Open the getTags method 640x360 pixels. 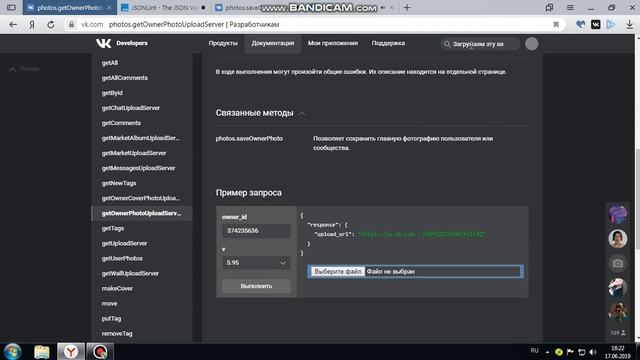tap(113, 229)
